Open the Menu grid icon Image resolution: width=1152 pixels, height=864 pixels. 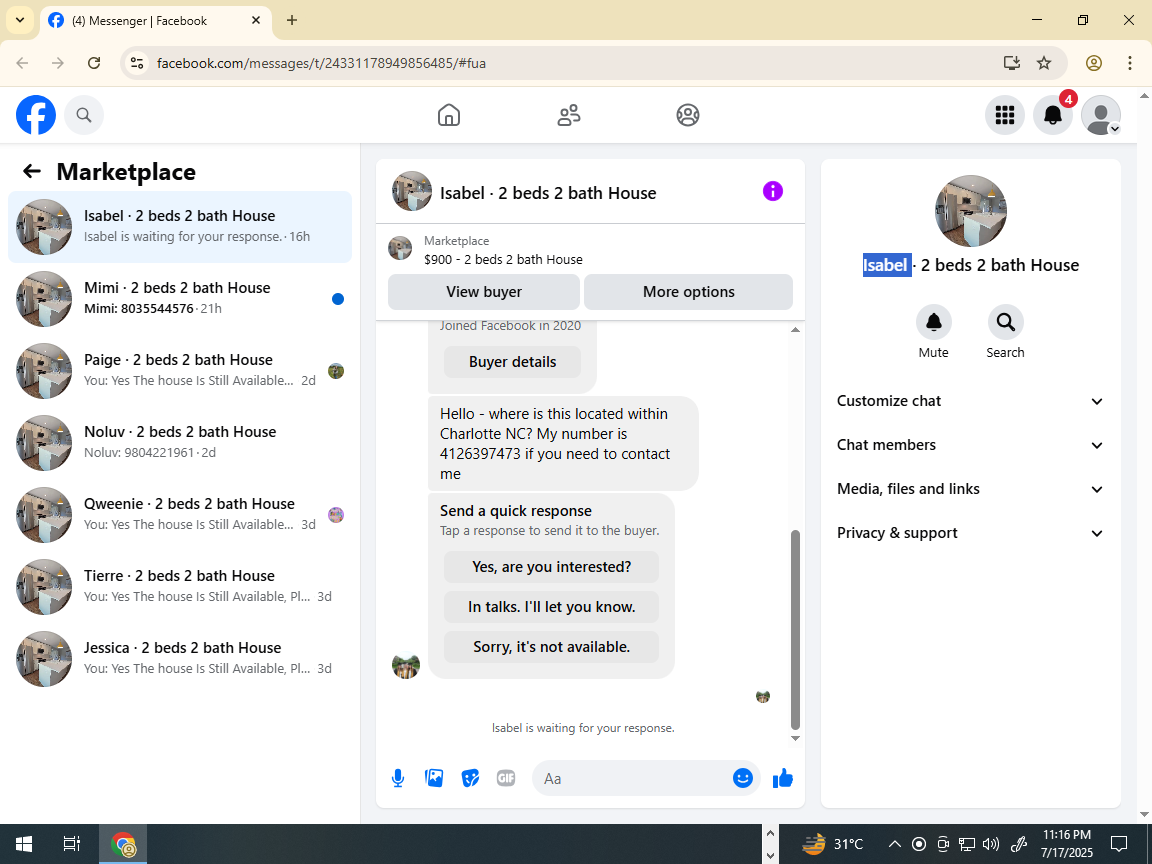tap(1004, 115)
